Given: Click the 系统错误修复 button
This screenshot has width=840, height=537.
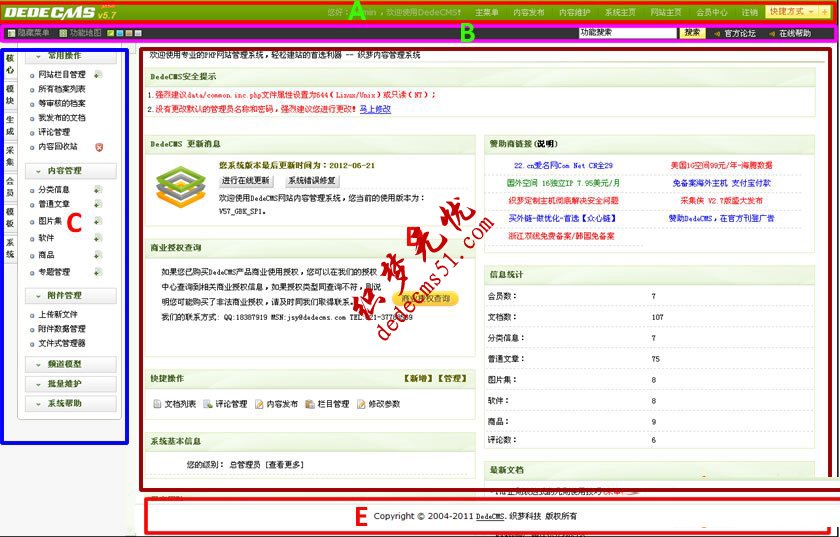Looking at the screenshot, I should pos(312,181).
